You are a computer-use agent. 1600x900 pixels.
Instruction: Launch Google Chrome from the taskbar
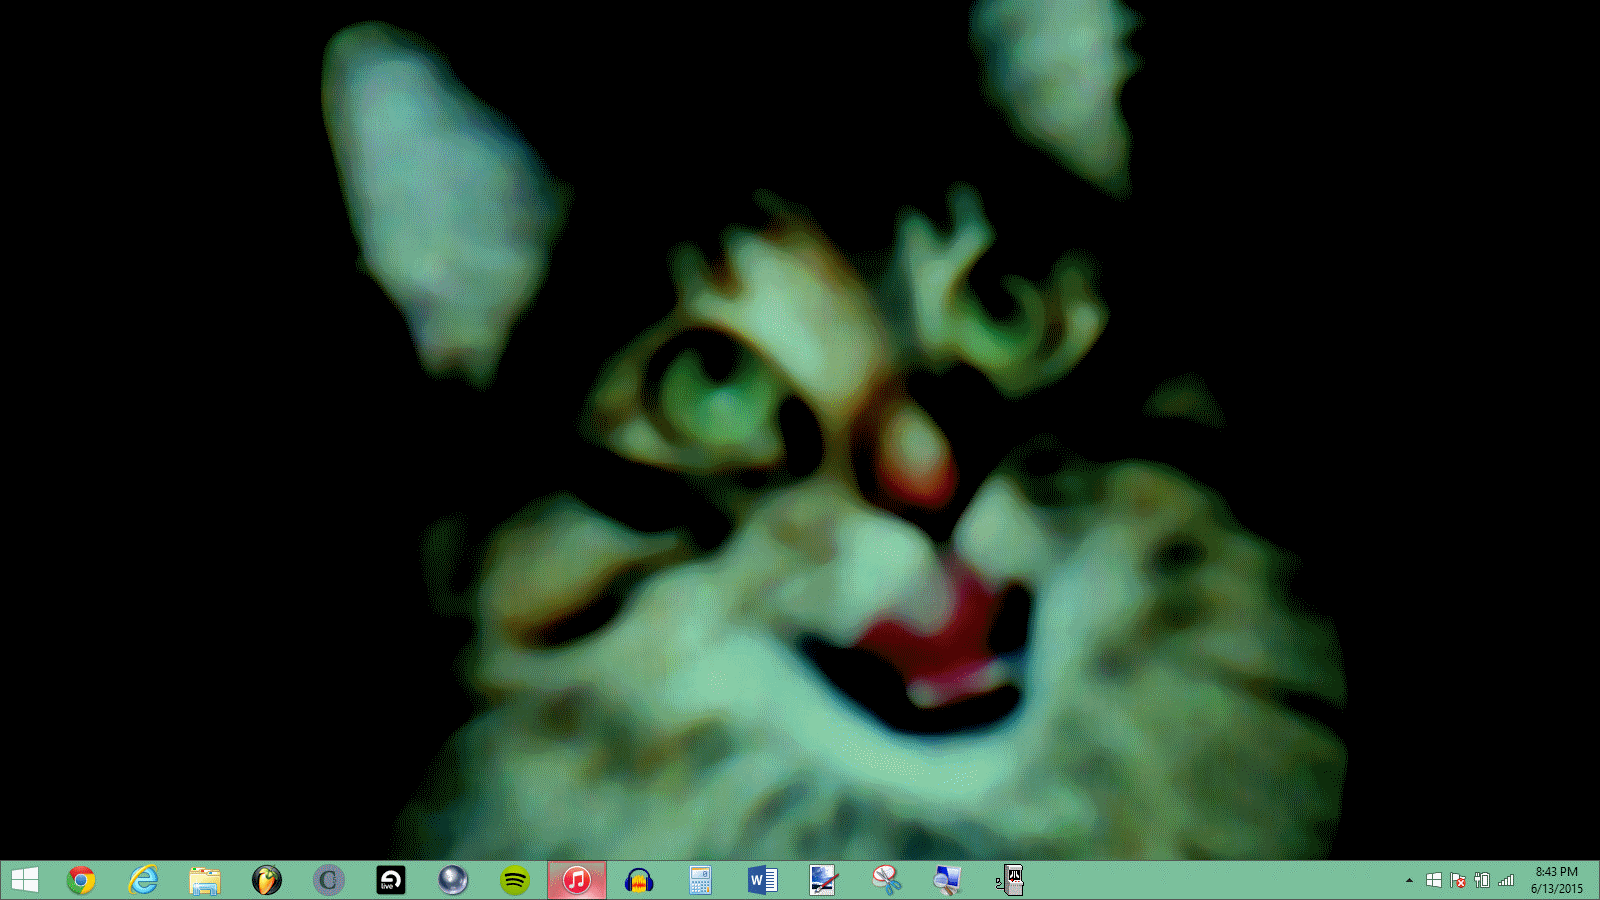click(81, 880)
